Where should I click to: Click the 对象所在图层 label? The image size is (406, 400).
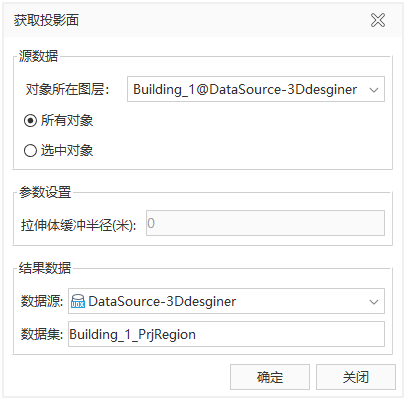click(68, 89)
